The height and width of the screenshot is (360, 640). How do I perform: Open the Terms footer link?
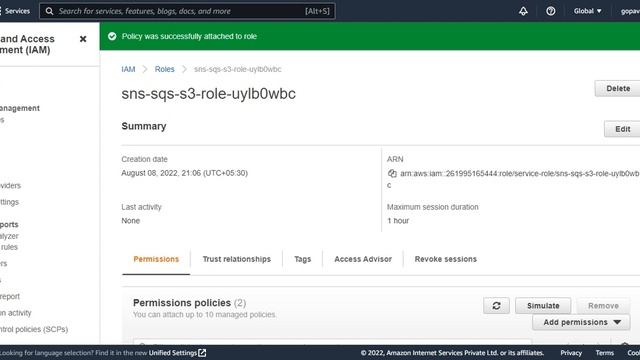(604, 353)
